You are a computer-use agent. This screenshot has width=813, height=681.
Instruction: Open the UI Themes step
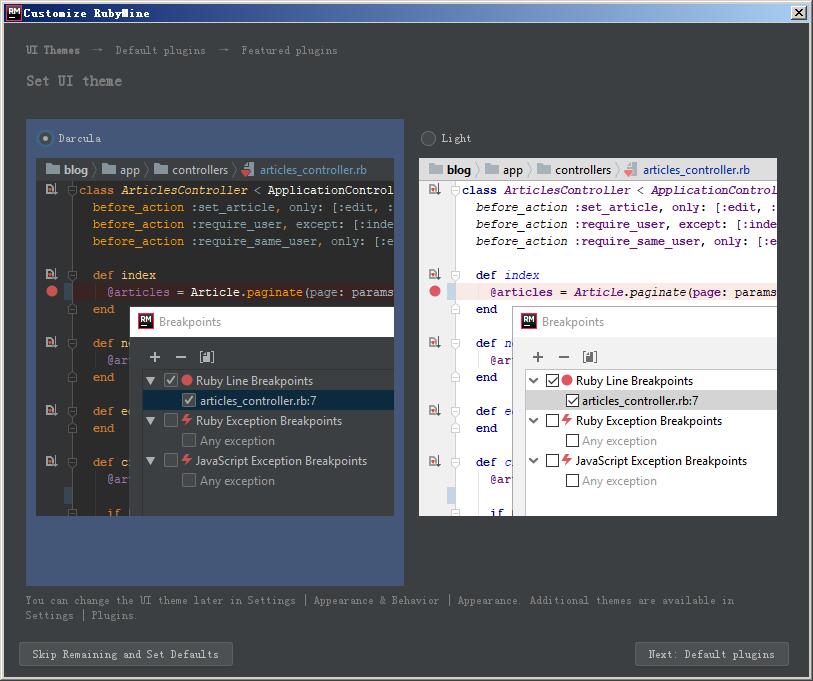(x=53, y=50)
